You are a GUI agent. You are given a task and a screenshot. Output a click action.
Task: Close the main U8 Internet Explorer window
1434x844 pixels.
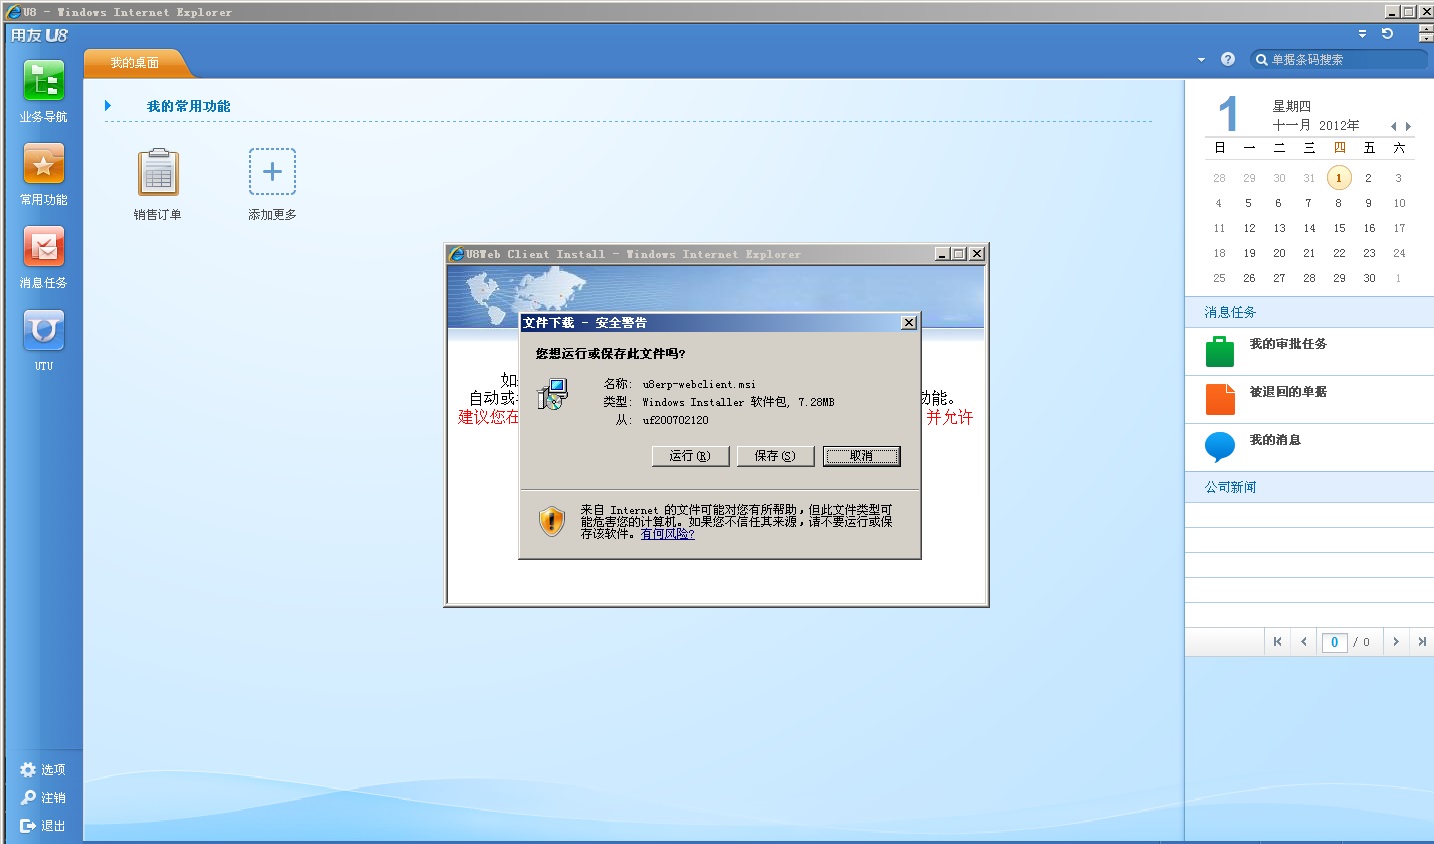coord(1426,12)
